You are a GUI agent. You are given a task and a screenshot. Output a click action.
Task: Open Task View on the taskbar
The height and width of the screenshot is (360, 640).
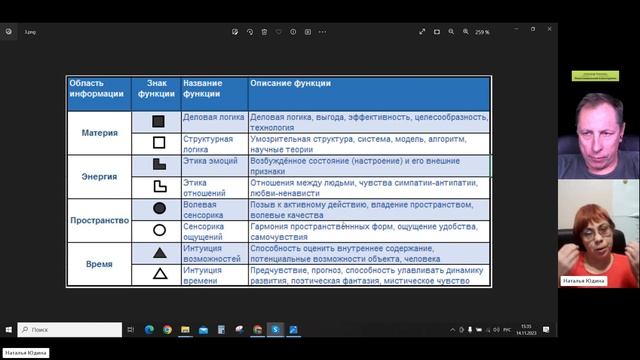pyautogui.click(x=131, y=329)
